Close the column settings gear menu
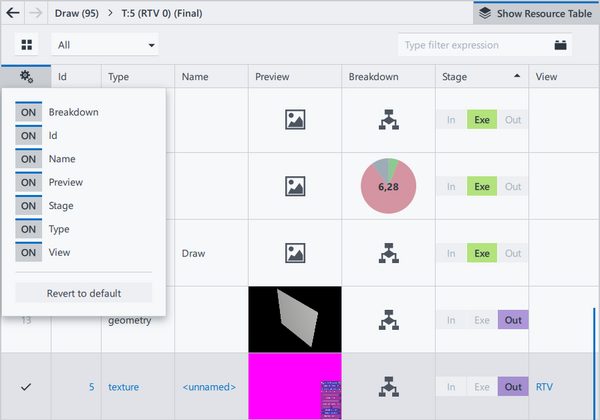600x420 pixels. [x=26, y=77]
